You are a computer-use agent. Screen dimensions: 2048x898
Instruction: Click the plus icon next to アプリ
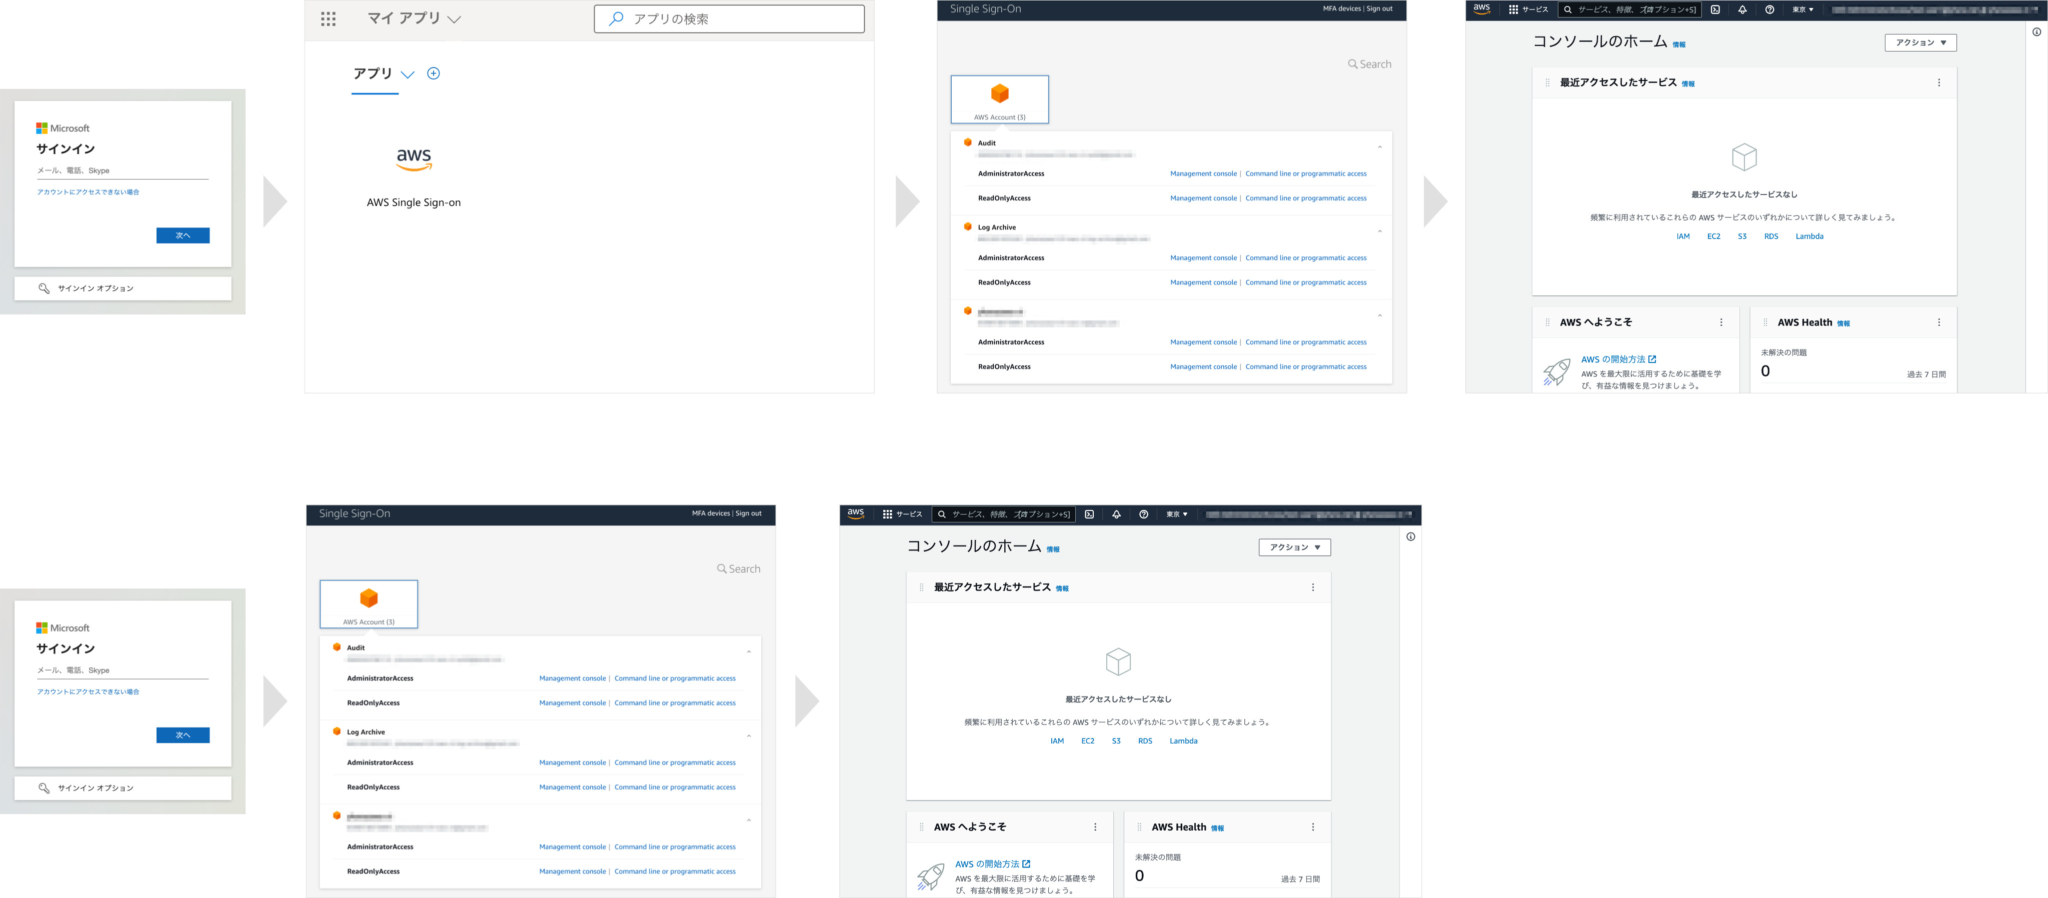(433, 73)
